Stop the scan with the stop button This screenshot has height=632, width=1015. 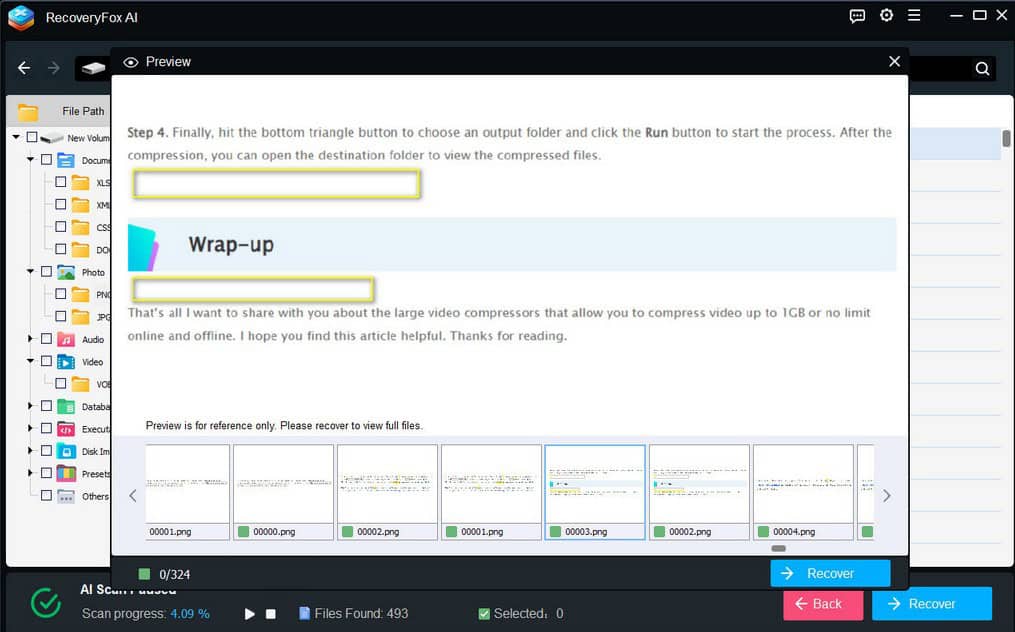(x=271, y=613)
